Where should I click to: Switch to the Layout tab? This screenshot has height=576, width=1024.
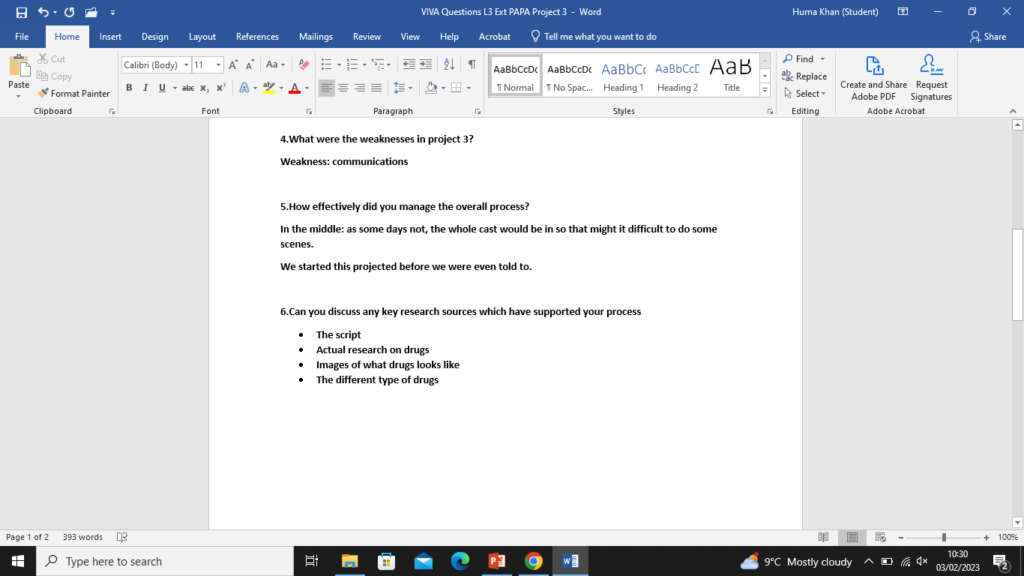coord(202,36)
